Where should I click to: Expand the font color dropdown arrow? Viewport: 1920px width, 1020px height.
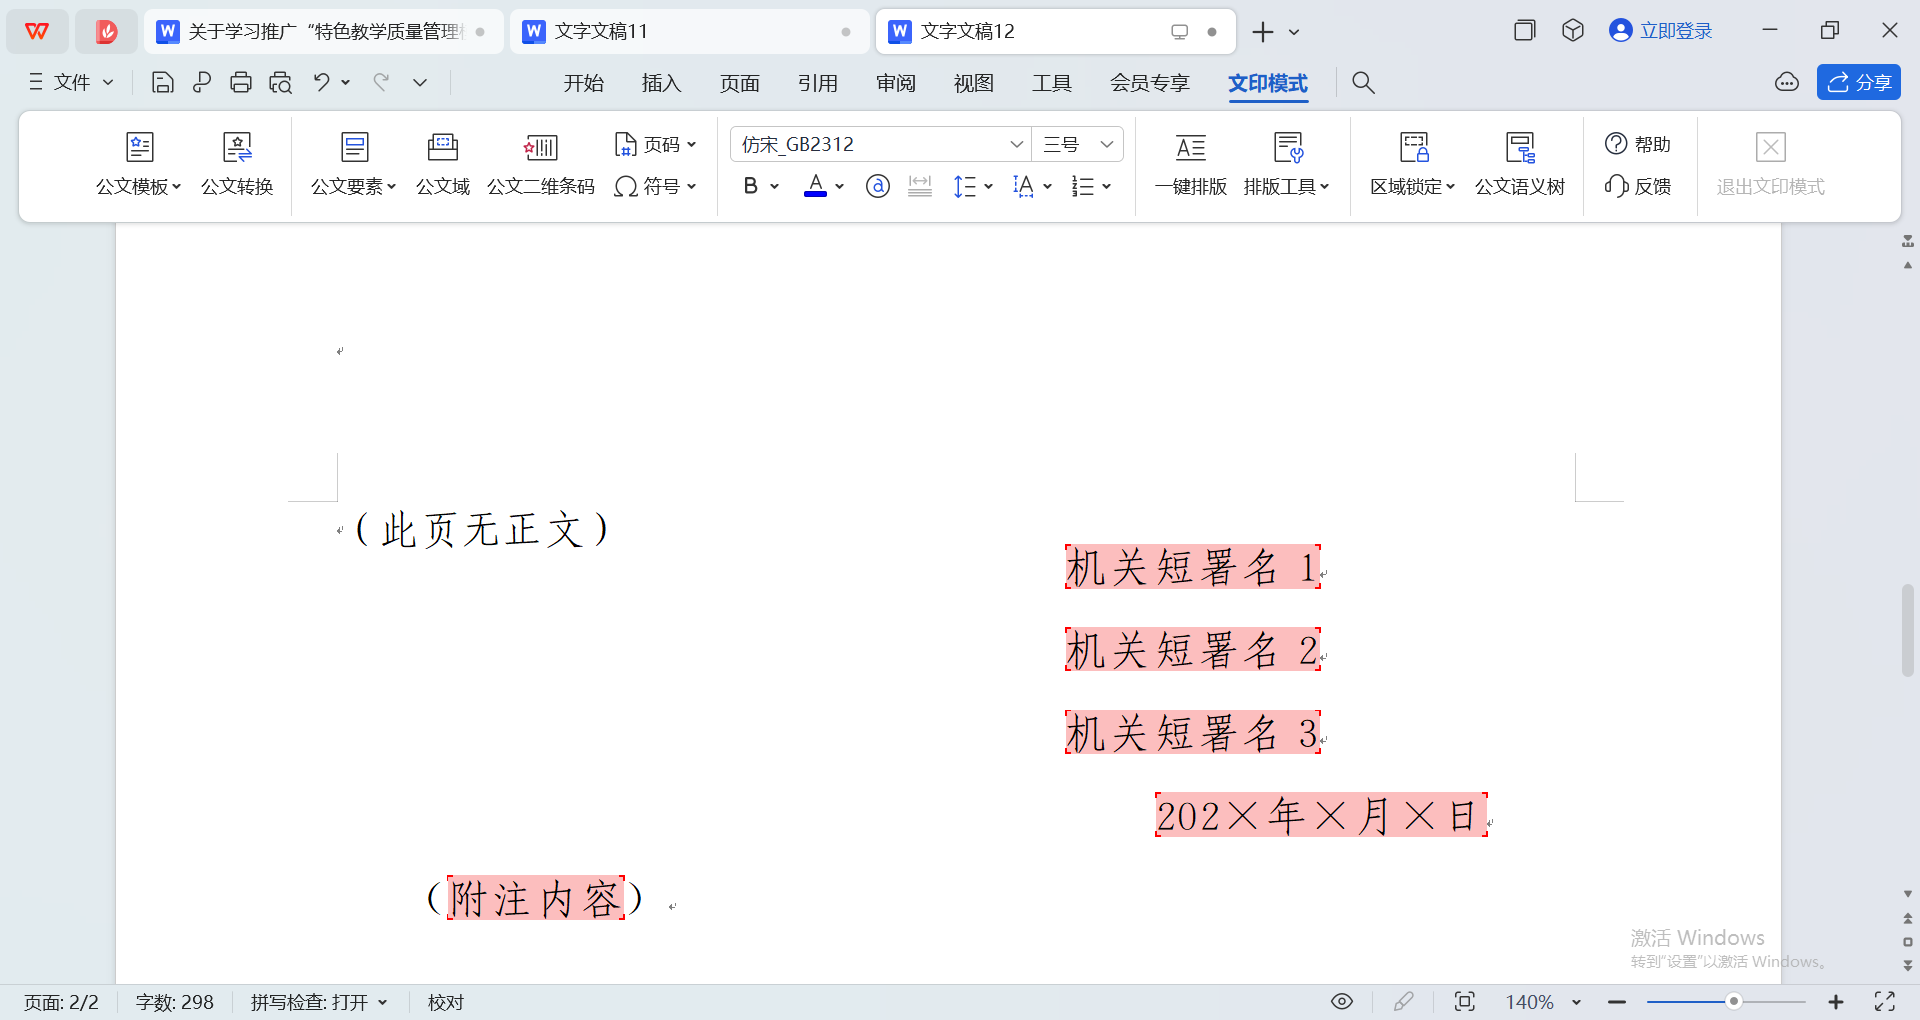840,187
